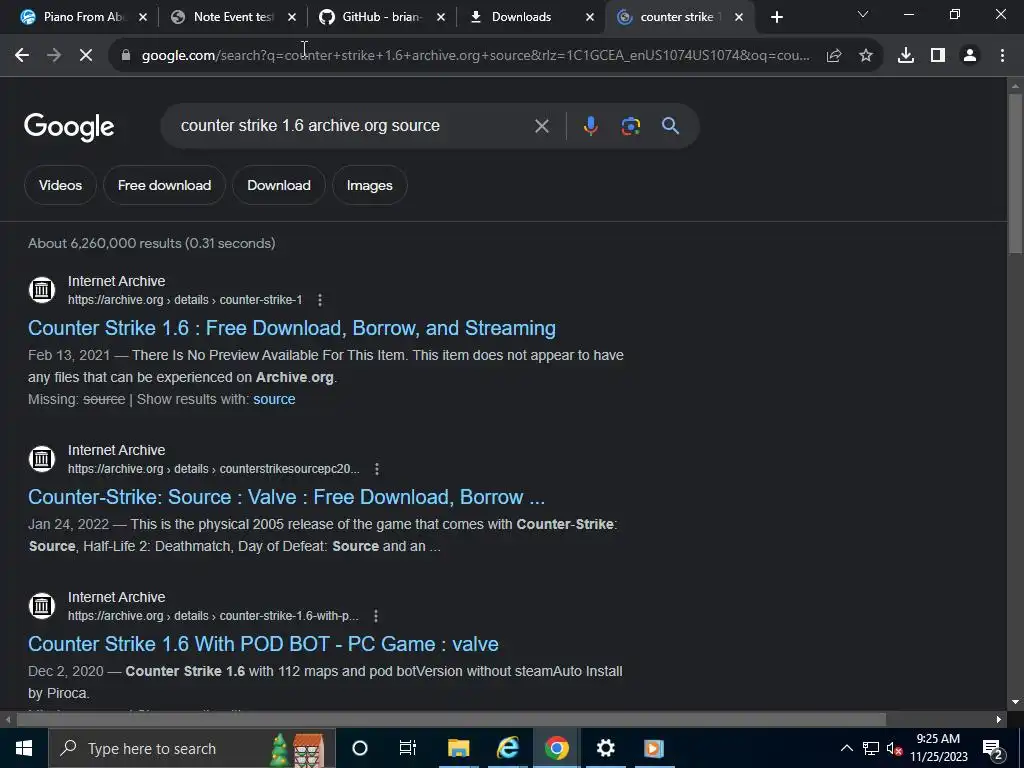Screen dimensions: 1024x768
Task: Click the Chrome taskbar icon
Action: click(x=556, y=748)
